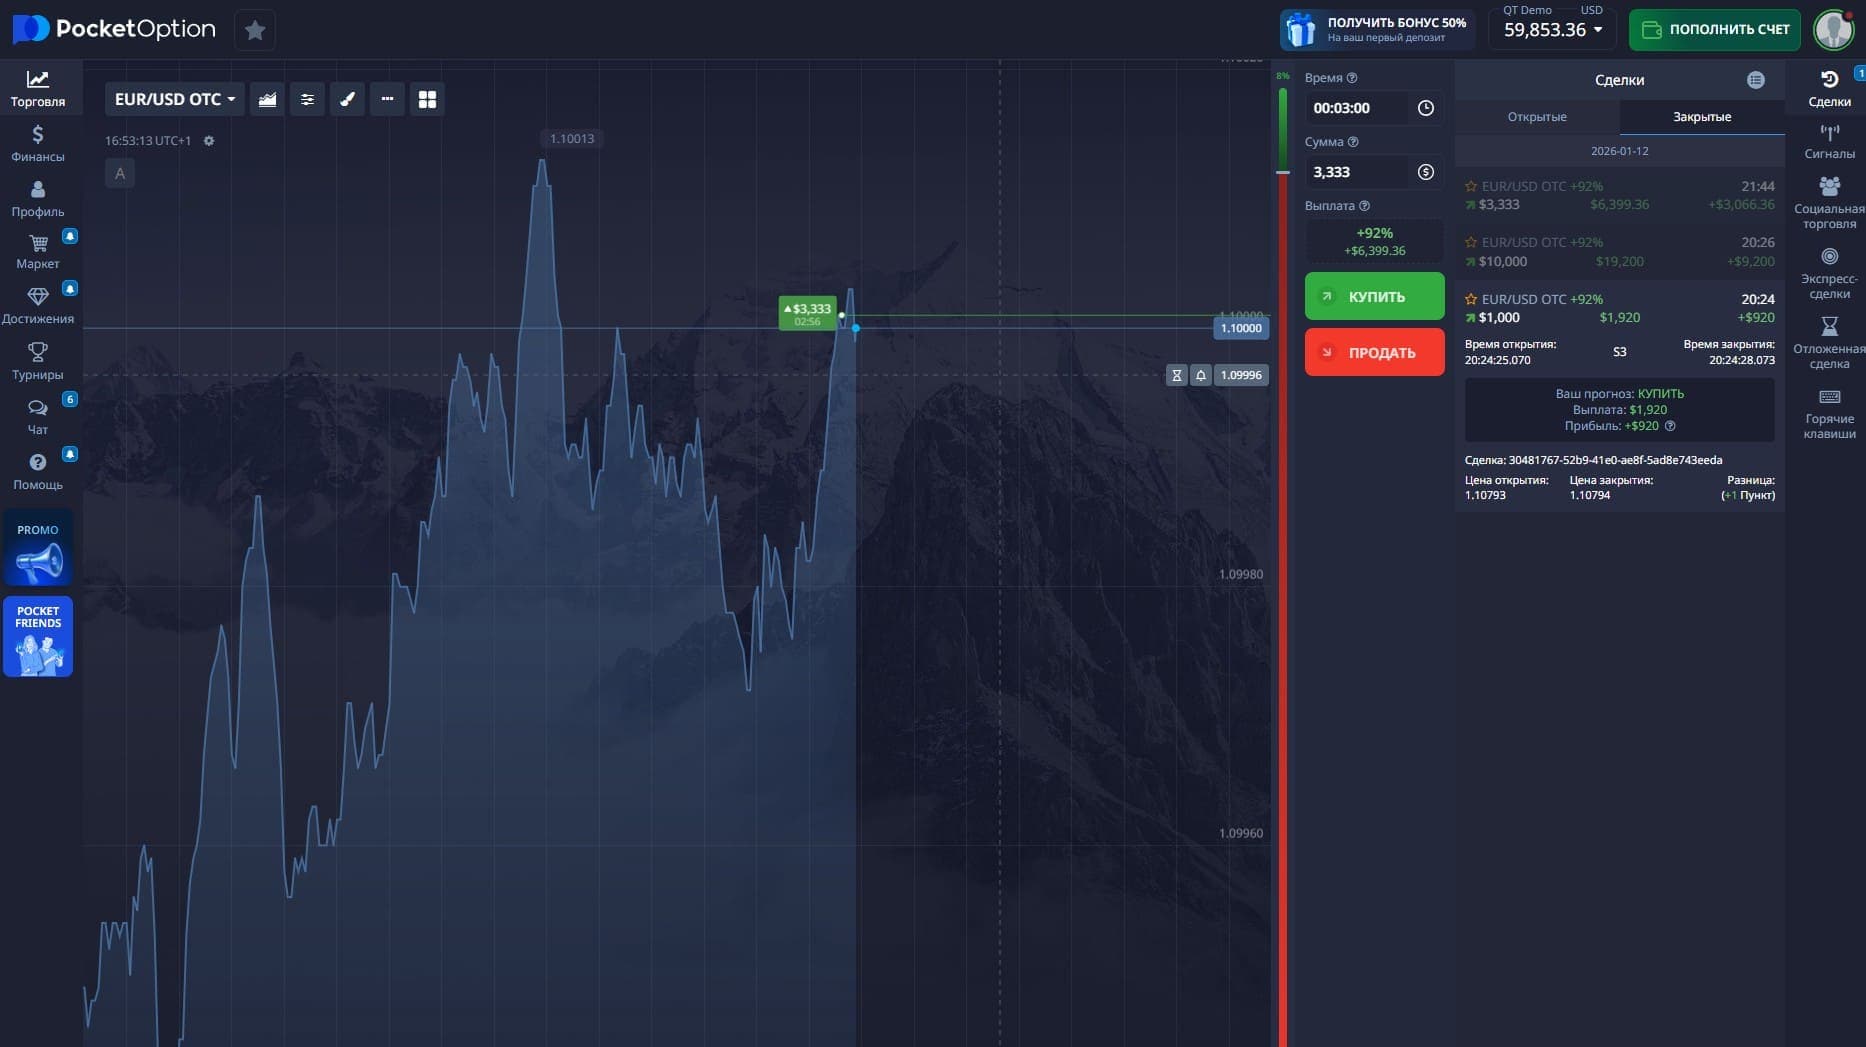
Task: Toggle favorite star on $1,000 trade
Action: point(1471,299)
